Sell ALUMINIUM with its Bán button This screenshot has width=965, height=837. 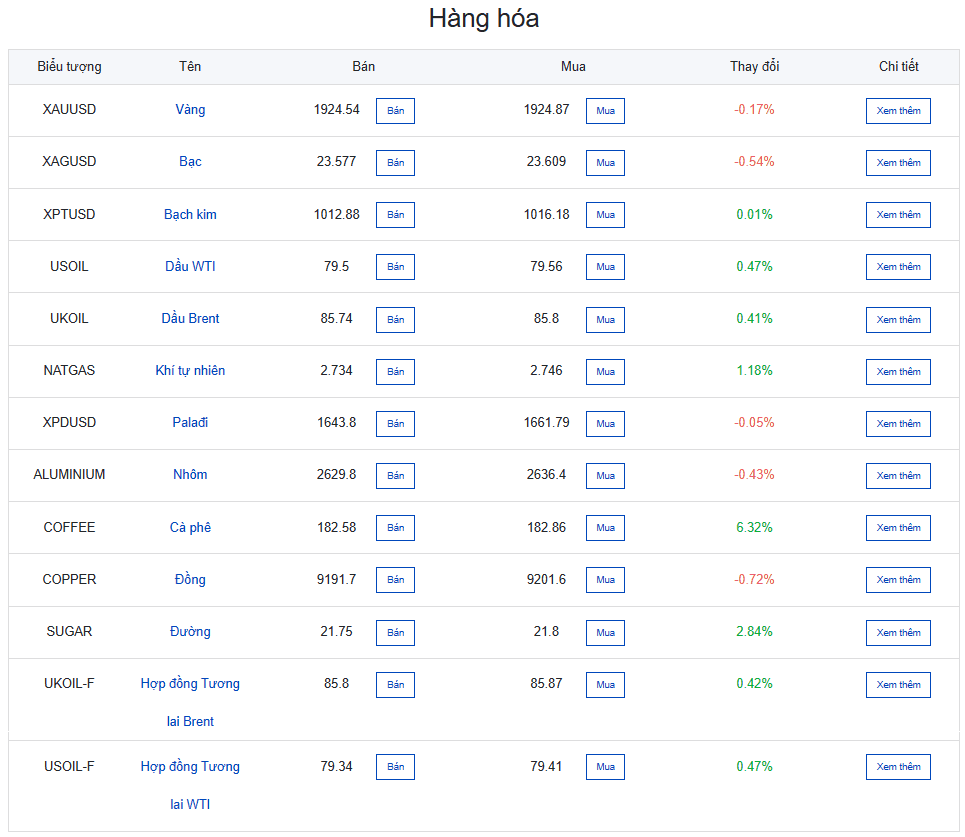click(395, 476)
